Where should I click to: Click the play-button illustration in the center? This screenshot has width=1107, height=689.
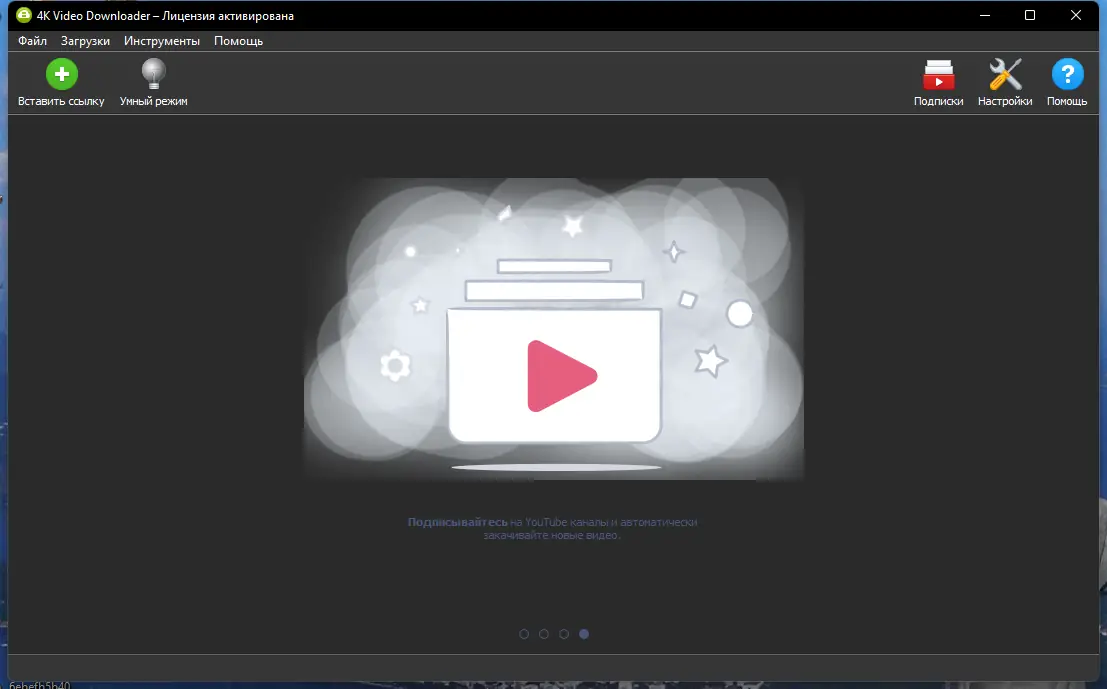click(x=562, y=376)
